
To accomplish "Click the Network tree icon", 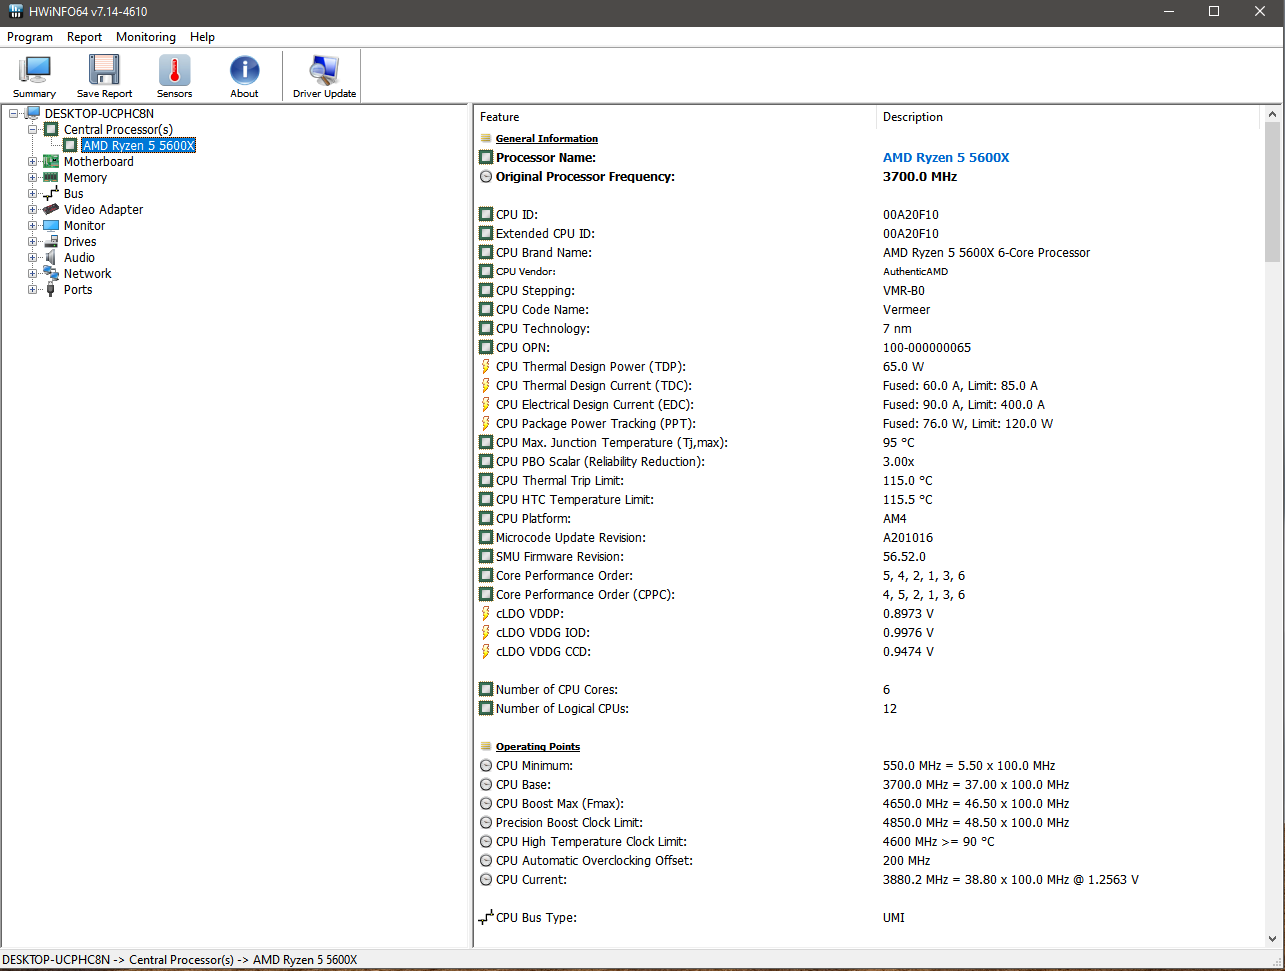I will click(x=51, y=274).
